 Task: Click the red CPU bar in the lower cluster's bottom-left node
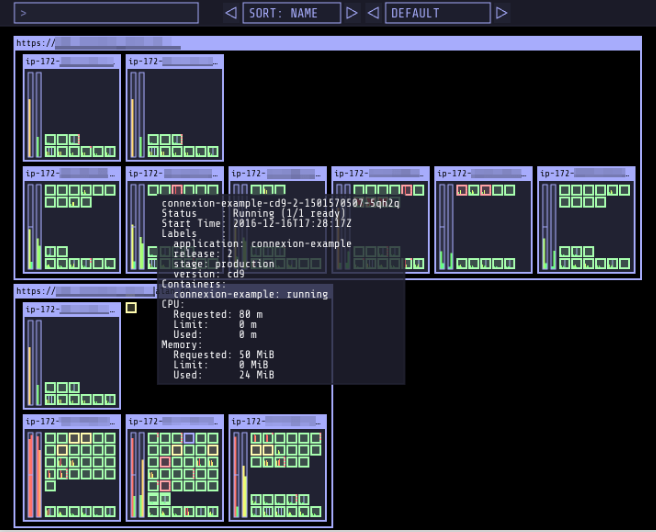click(30, 476)
